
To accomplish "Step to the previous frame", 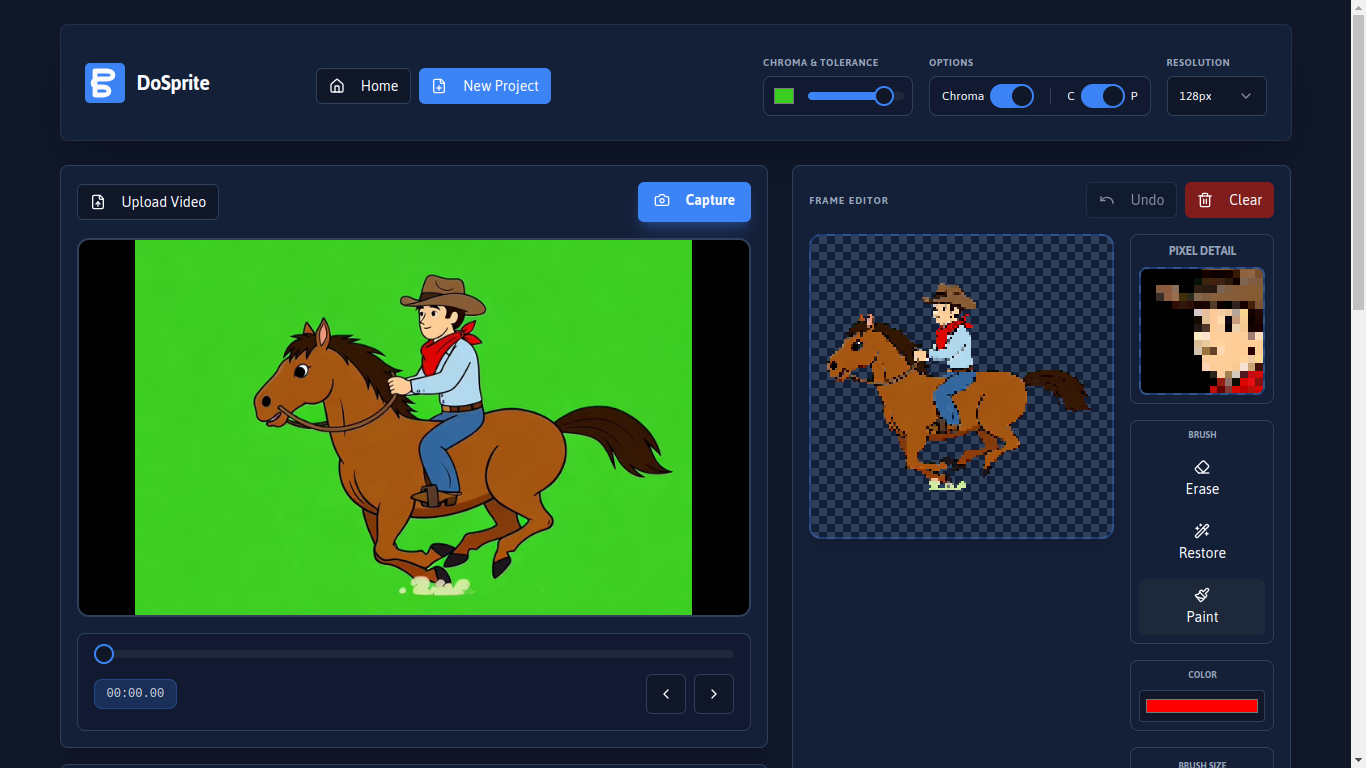I will (x=666, y=694).
